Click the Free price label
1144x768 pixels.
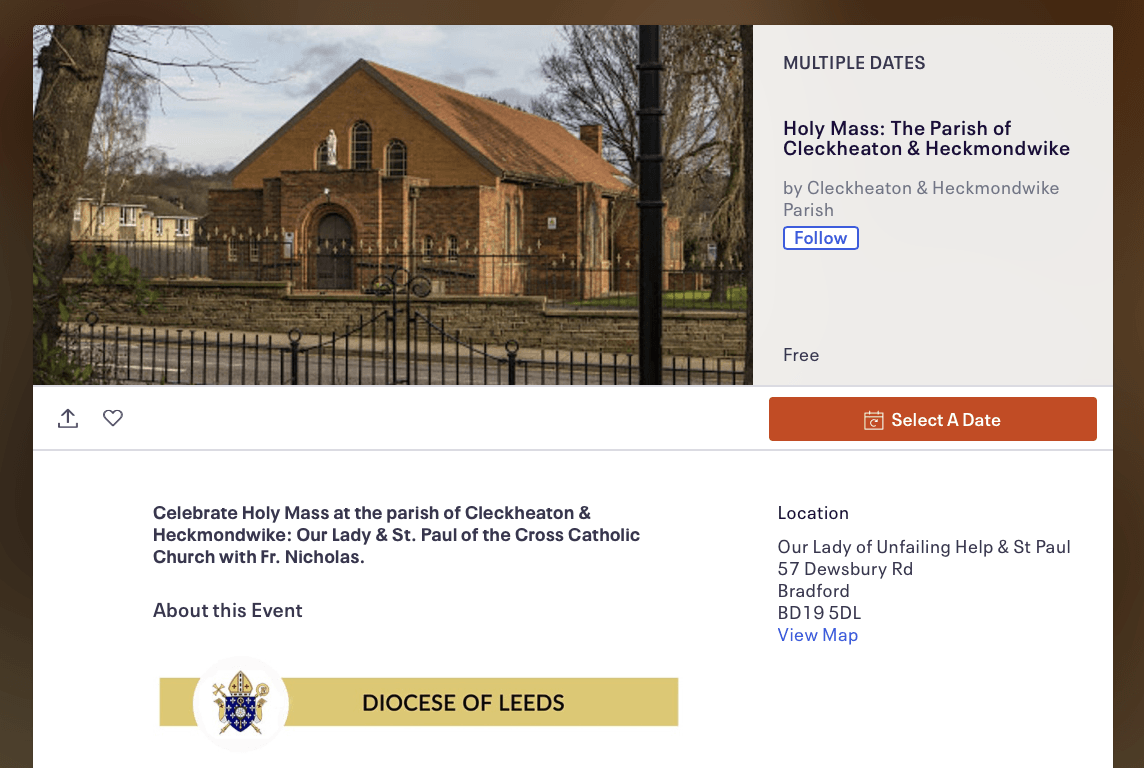tap(801, 355)
